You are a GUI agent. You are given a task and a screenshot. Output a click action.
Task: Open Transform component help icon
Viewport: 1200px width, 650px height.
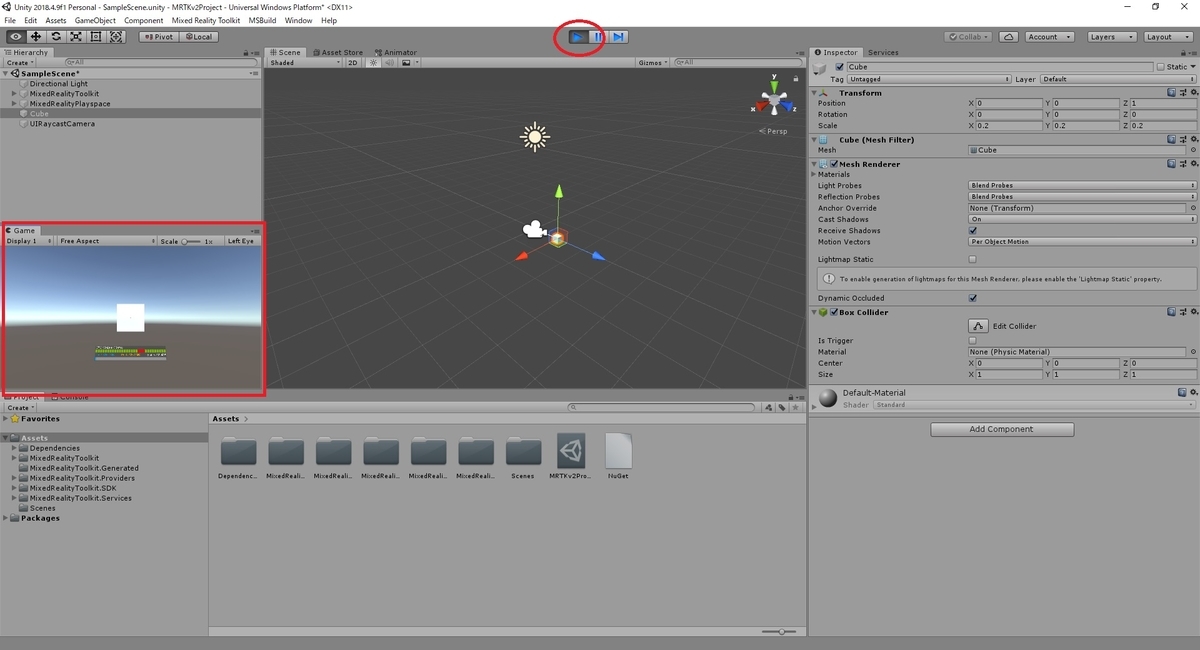(x=1171, y=93)
